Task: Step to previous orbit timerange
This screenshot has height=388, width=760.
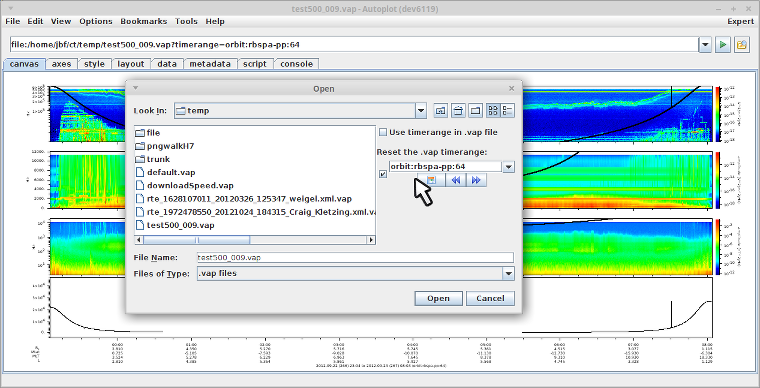Action: point(456,180)
